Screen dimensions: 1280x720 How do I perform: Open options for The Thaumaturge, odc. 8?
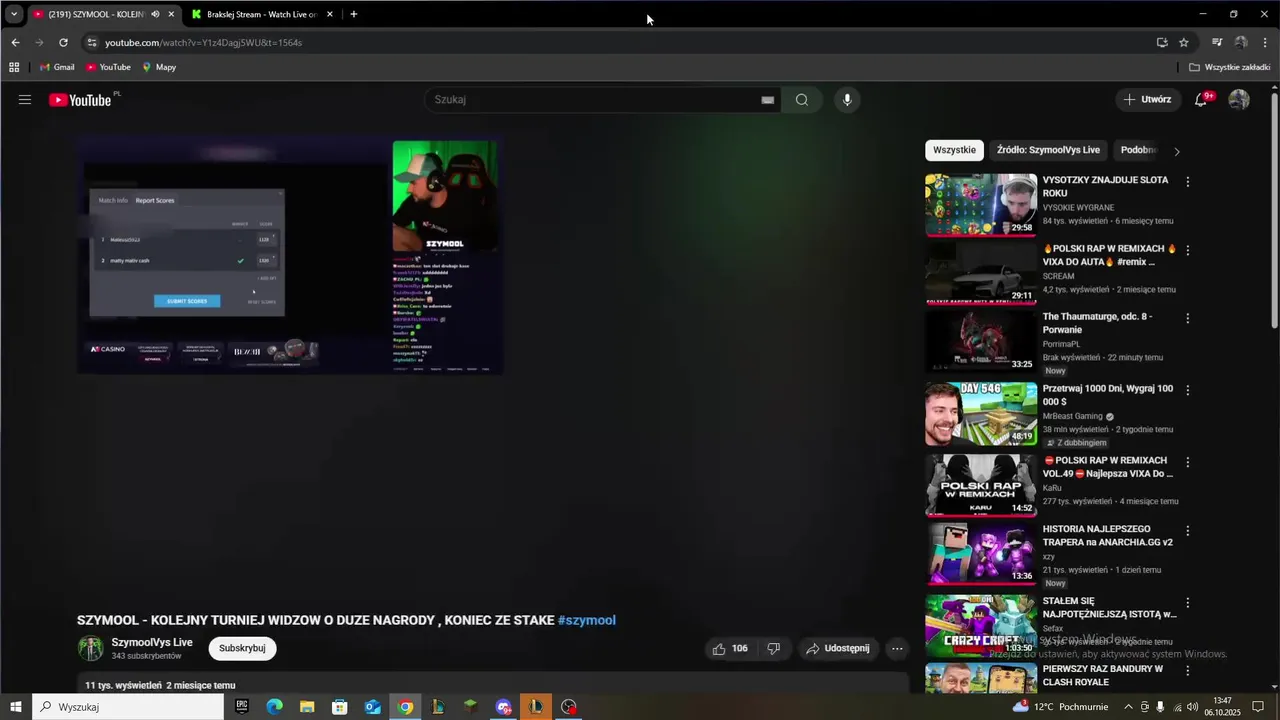[1188, 318]
